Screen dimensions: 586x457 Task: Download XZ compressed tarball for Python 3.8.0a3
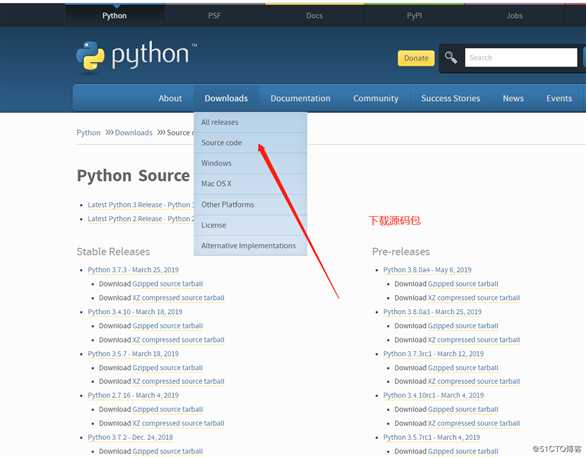(x=474, y=340)
